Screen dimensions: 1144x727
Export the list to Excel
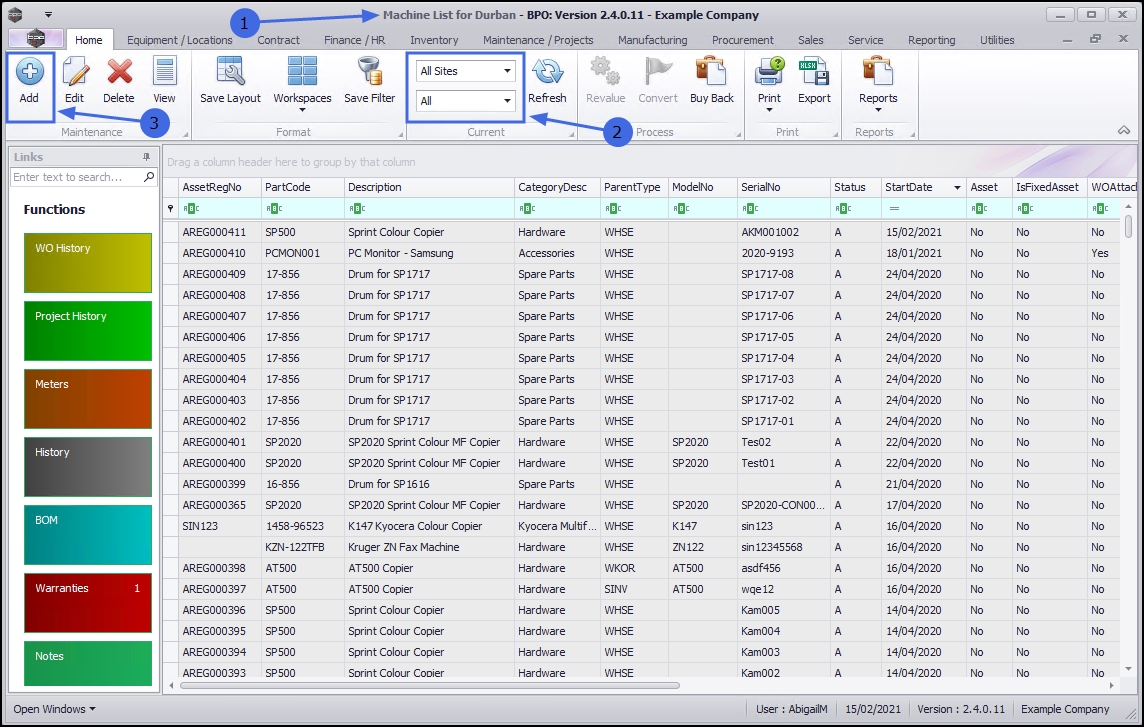pos(814,73)
